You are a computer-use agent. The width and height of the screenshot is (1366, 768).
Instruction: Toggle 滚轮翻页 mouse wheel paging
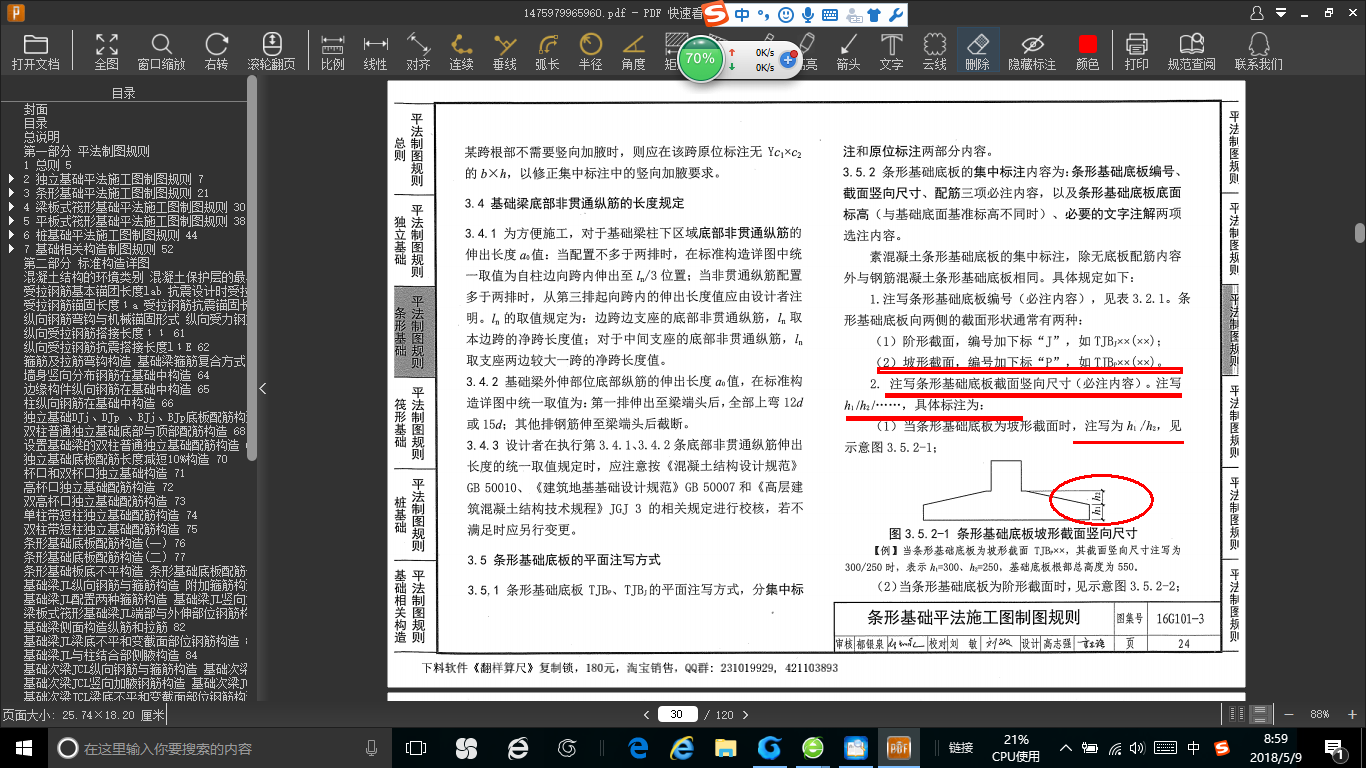coord(272,52)
